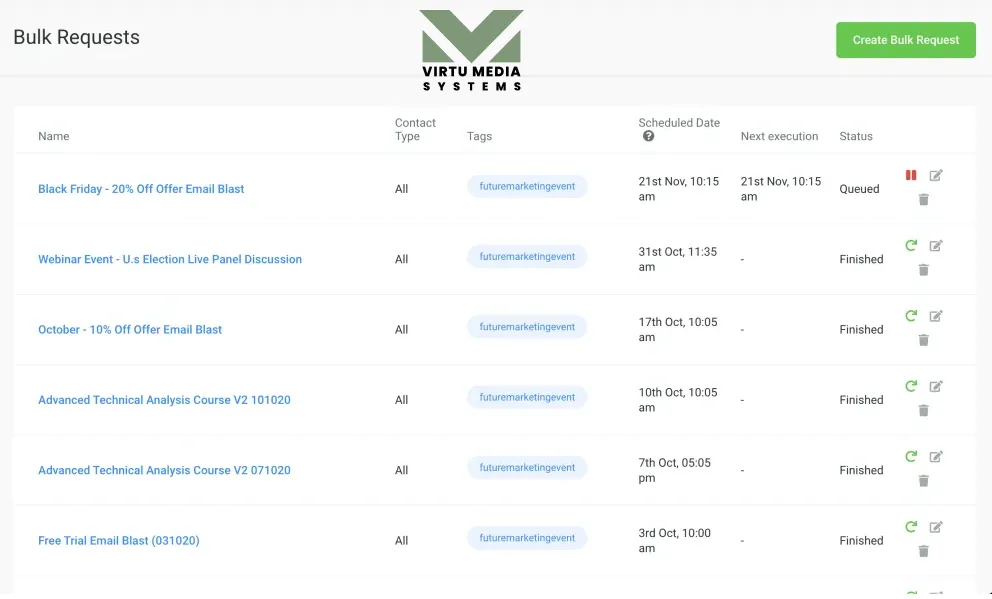Image resolution: width=992 pixels, height=599 pixels.
Task: Pause the Black Friday email blast
Action: pos(910,175)
